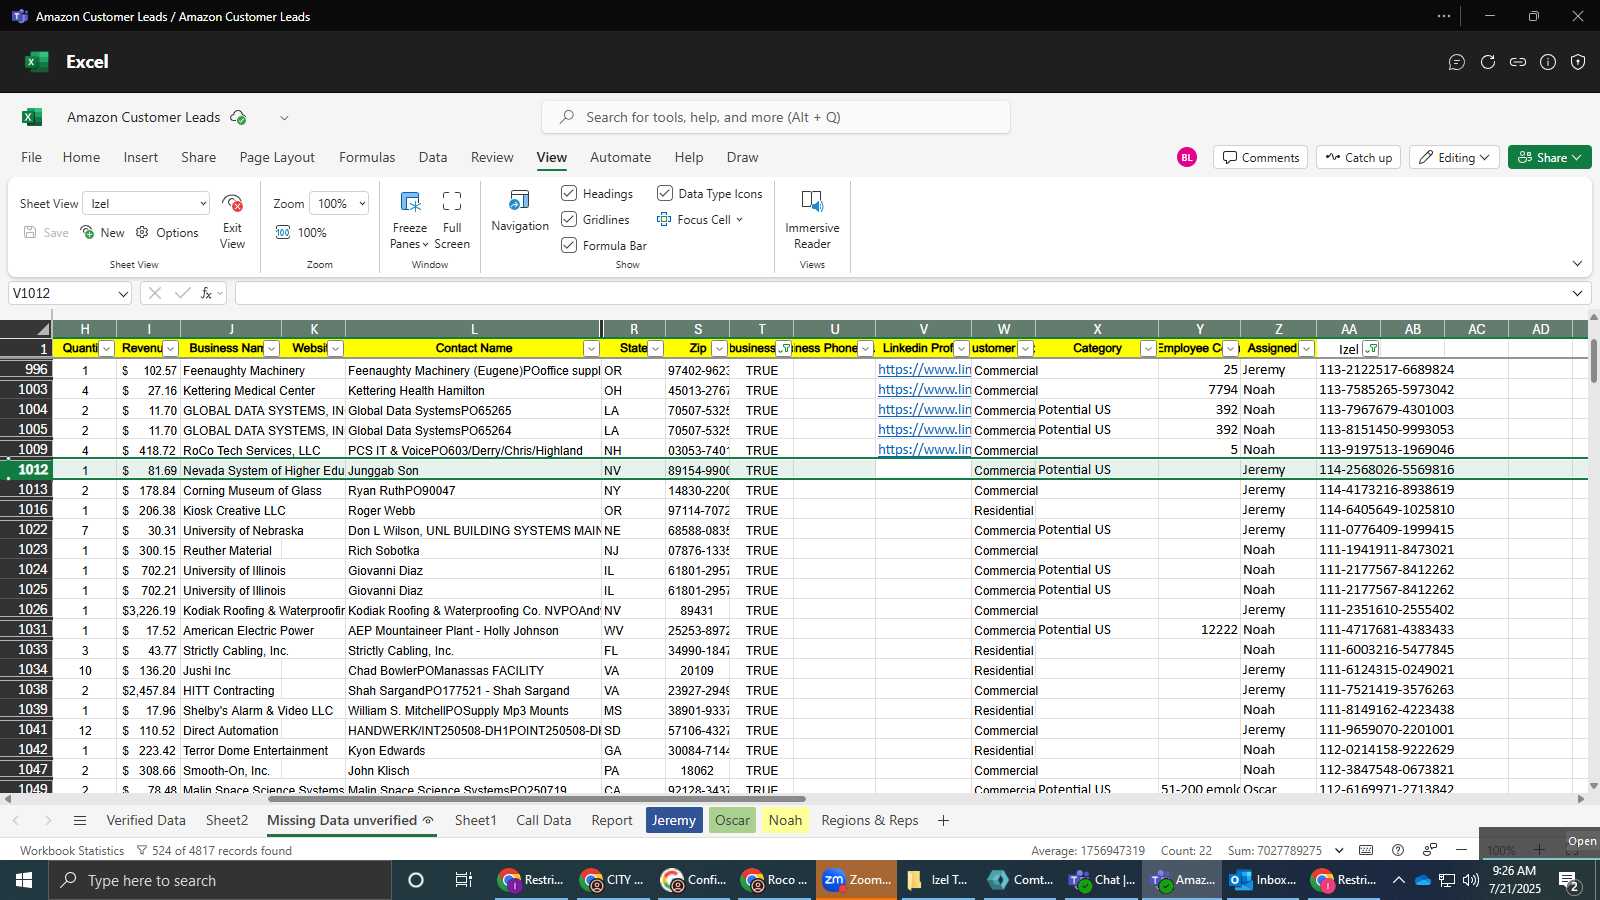The width and height of the screenshot is (1600, 900).
Task: Reset zoom to 100% icon
Action: [x=283, y=232]
